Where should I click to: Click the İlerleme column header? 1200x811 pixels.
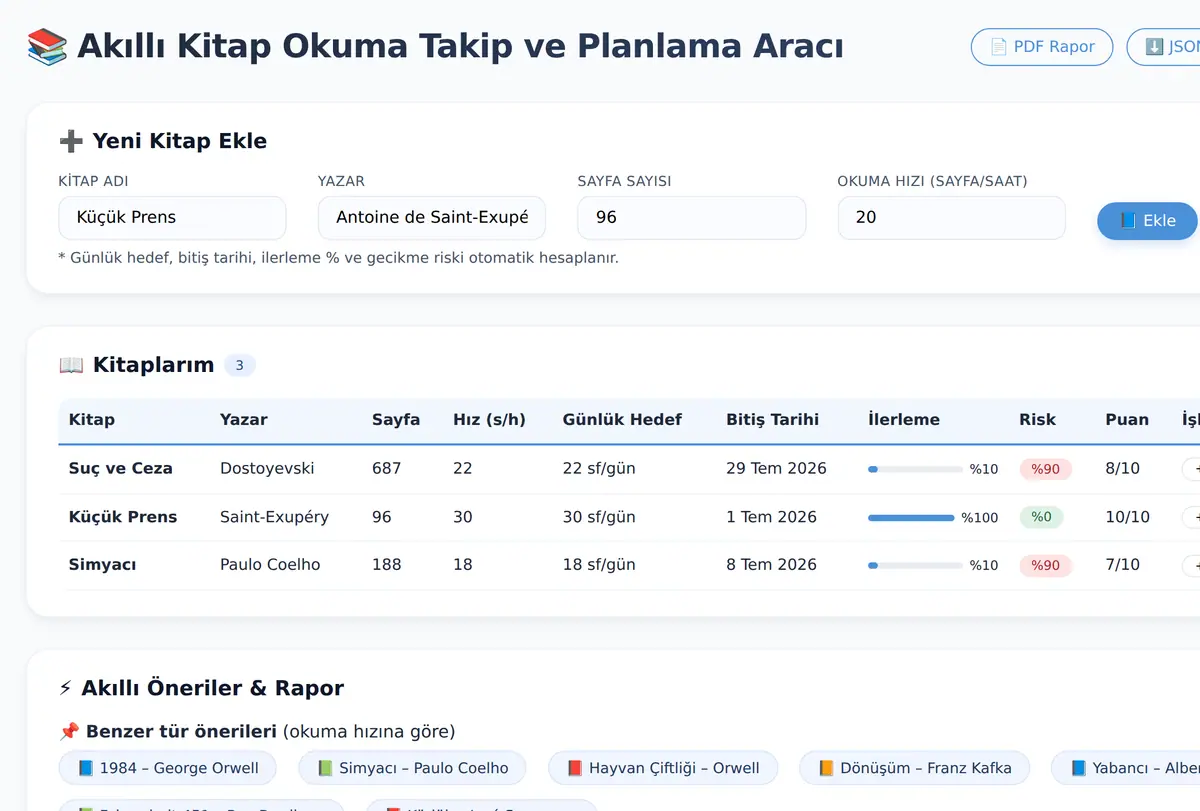coord(904,420)
